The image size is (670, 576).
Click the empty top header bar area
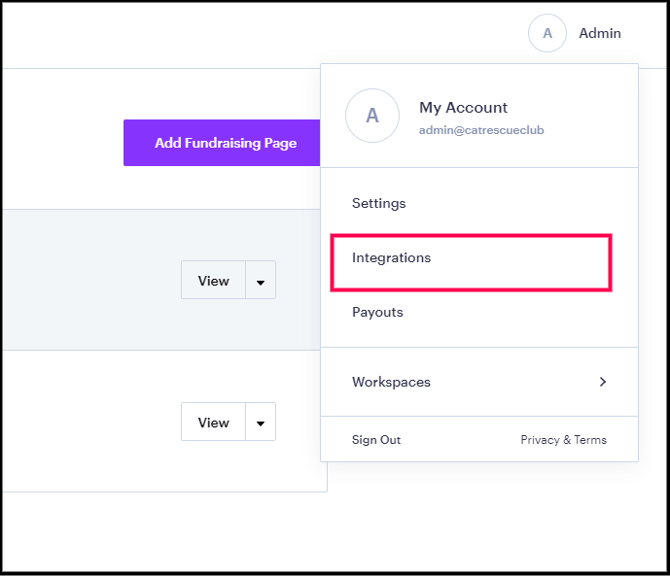(x=250, y=33)
